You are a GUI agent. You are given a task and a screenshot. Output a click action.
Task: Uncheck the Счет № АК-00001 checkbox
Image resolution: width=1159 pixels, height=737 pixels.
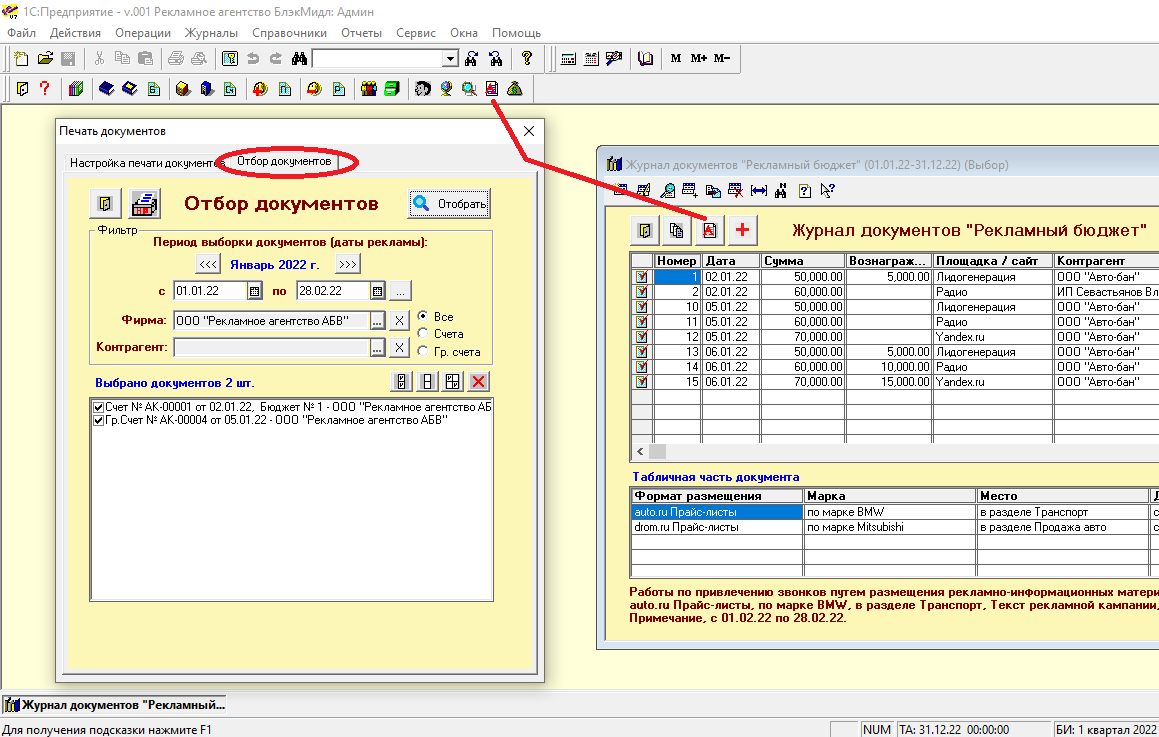[98, 407]
